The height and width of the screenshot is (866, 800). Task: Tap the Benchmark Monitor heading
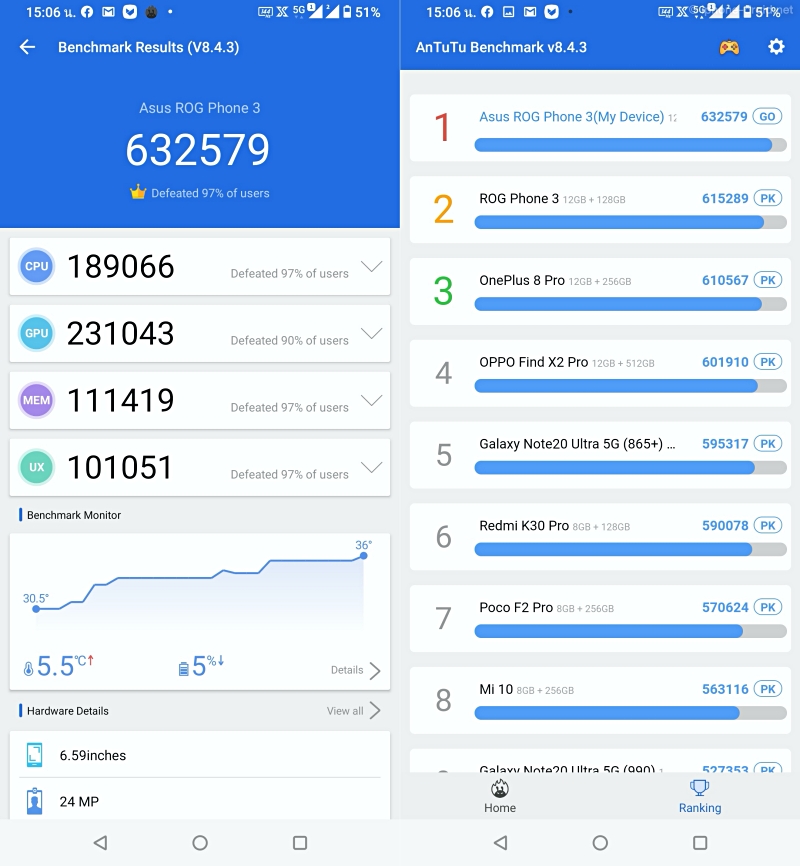coord(74,515)
